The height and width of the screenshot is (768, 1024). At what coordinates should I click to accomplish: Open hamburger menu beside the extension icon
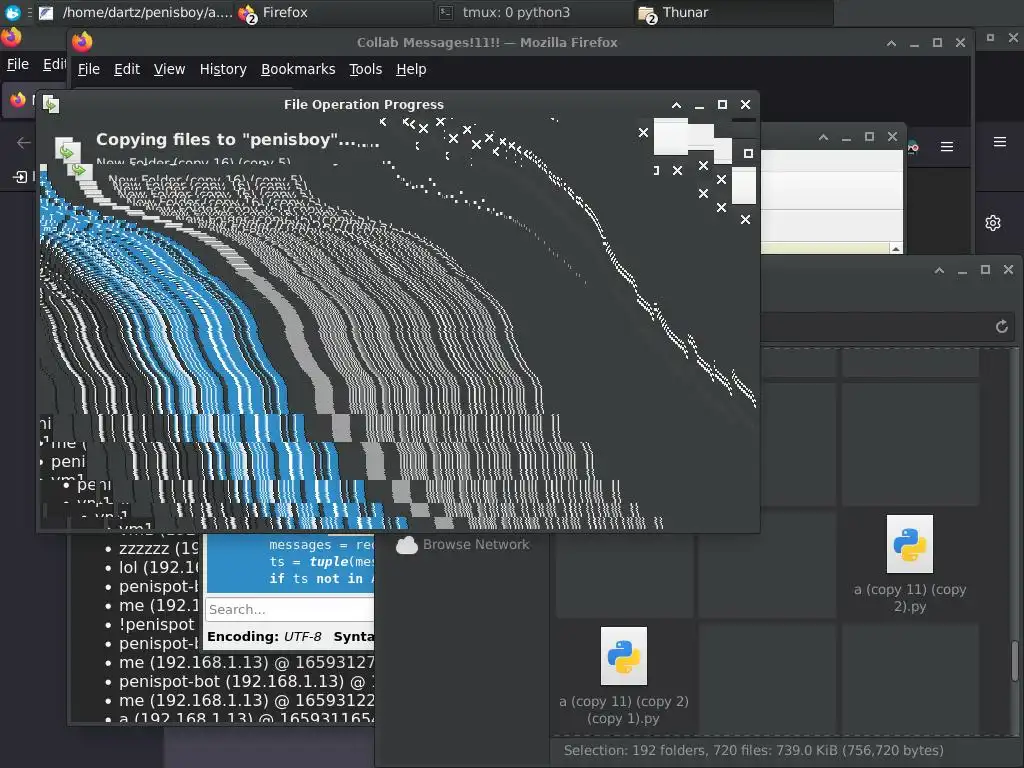[x=947, y=147]
